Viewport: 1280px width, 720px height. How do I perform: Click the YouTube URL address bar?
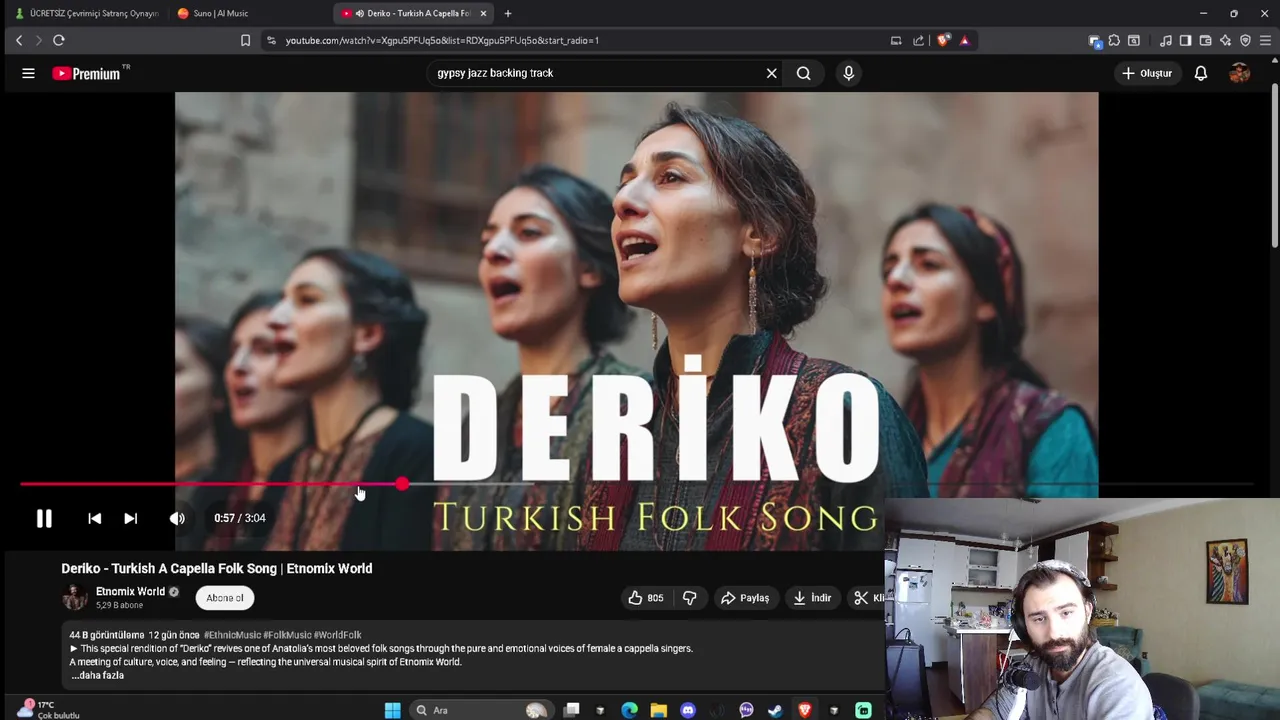(x=442, y=40)
